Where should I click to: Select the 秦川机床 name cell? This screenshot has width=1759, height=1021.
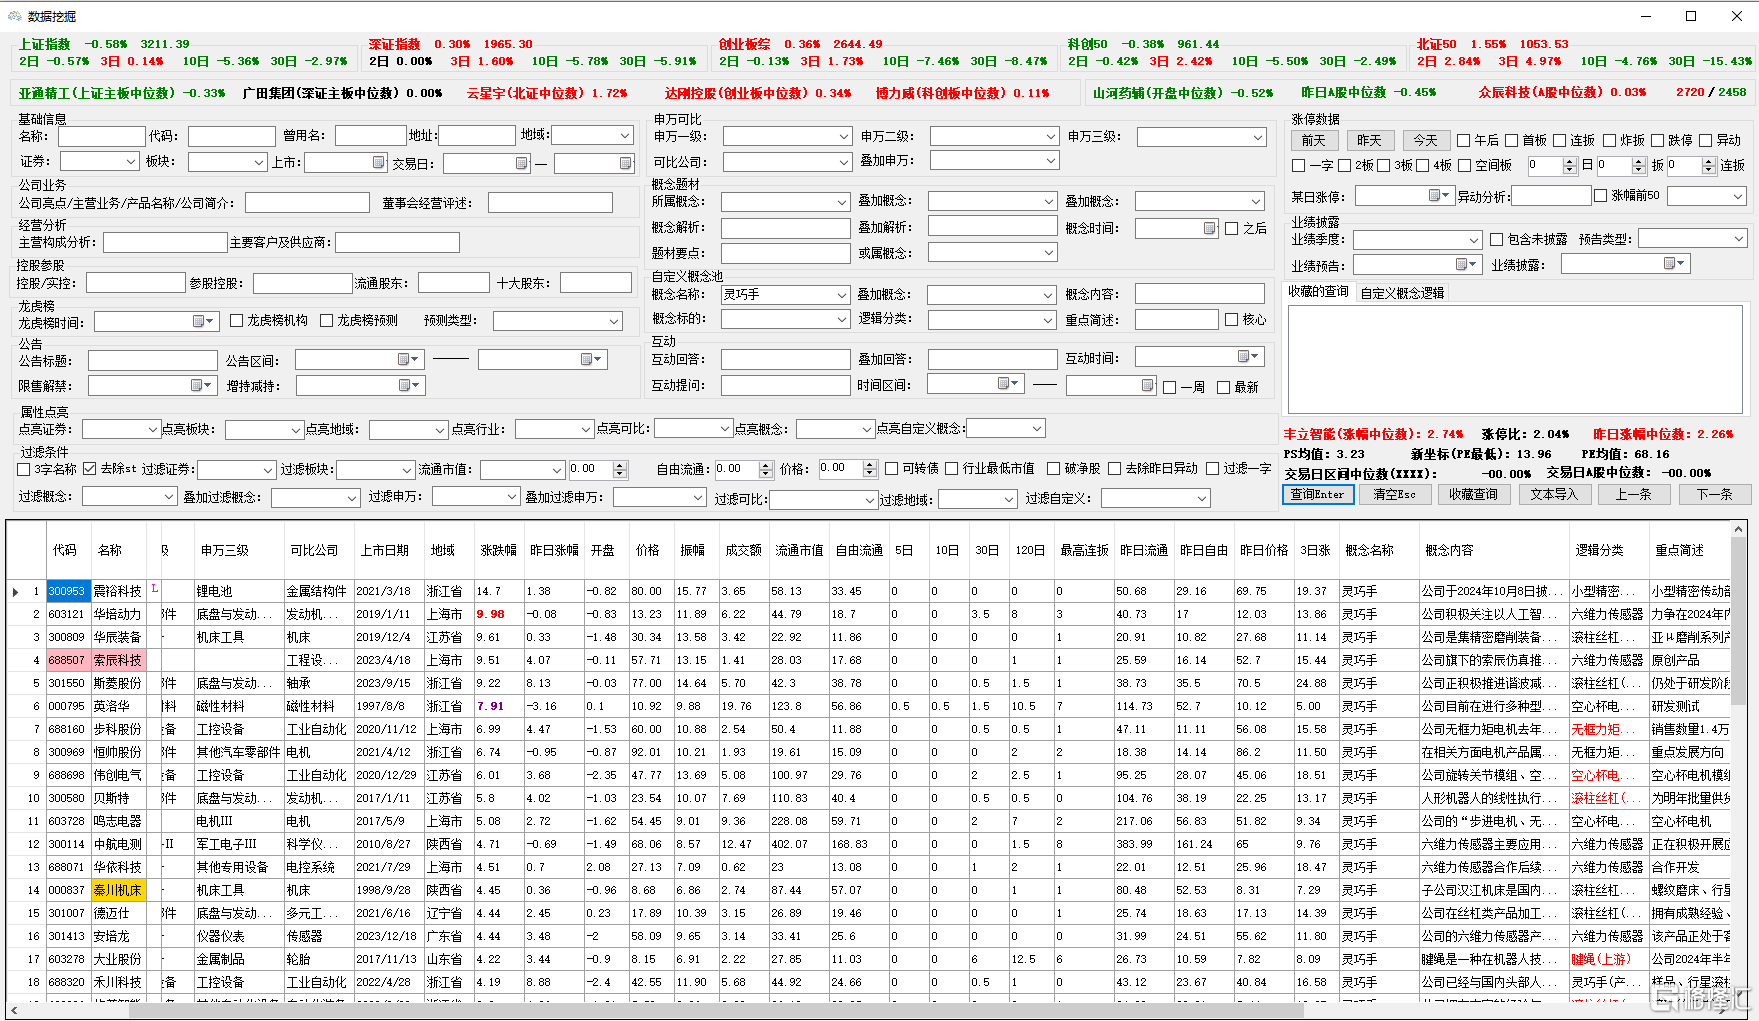point(118,890)
